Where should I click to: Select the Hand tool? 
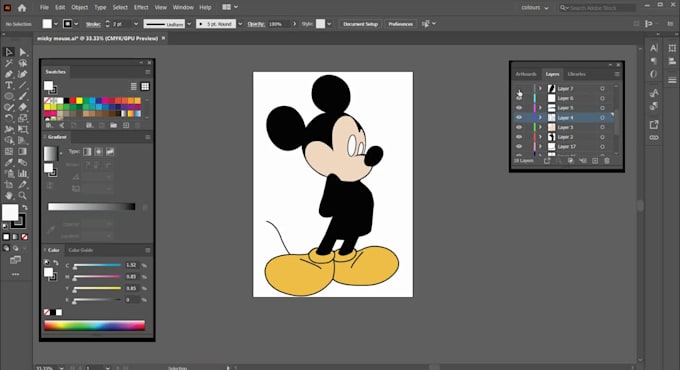coord(9,196)
